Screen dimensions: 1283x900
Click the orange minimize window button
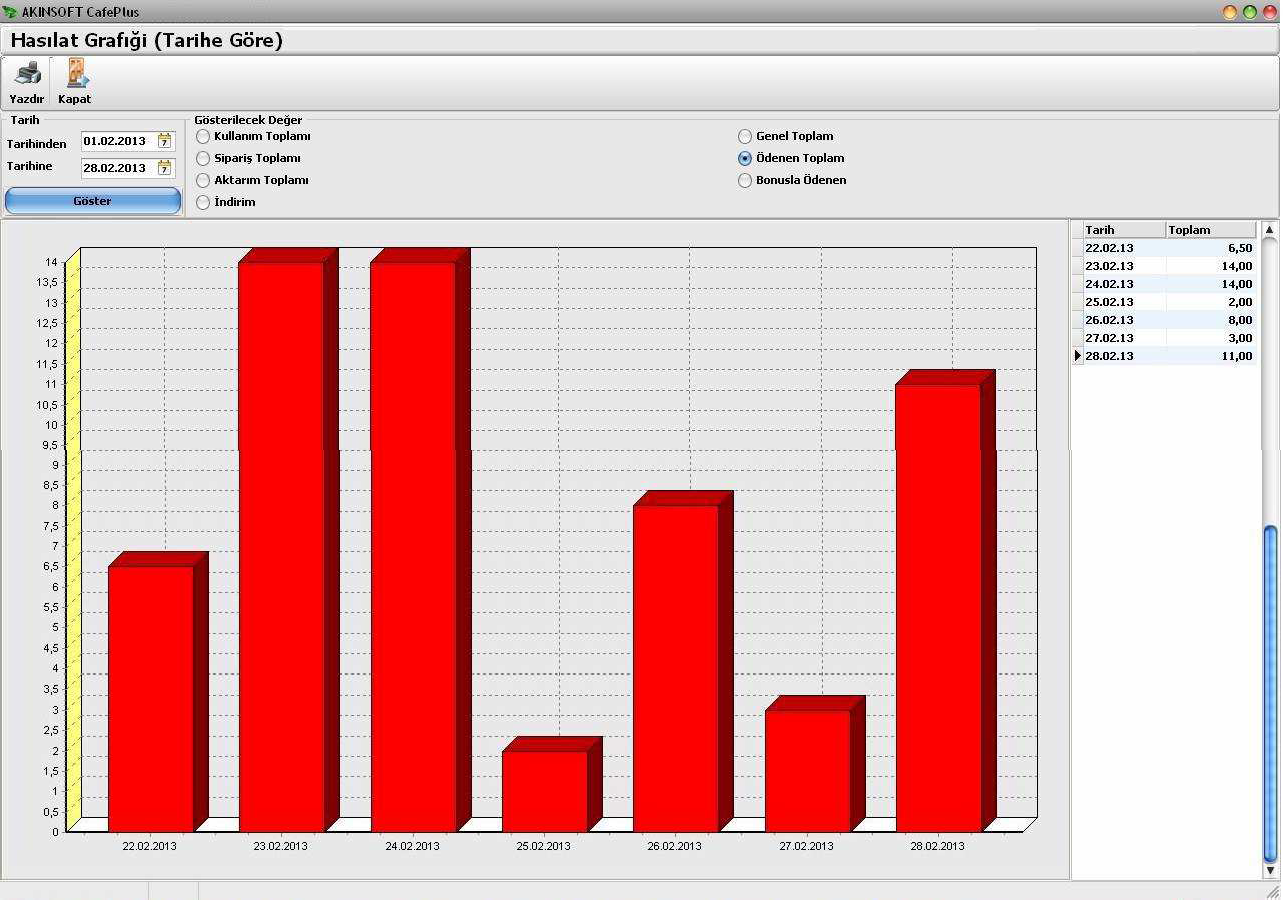pos(1230,12)
